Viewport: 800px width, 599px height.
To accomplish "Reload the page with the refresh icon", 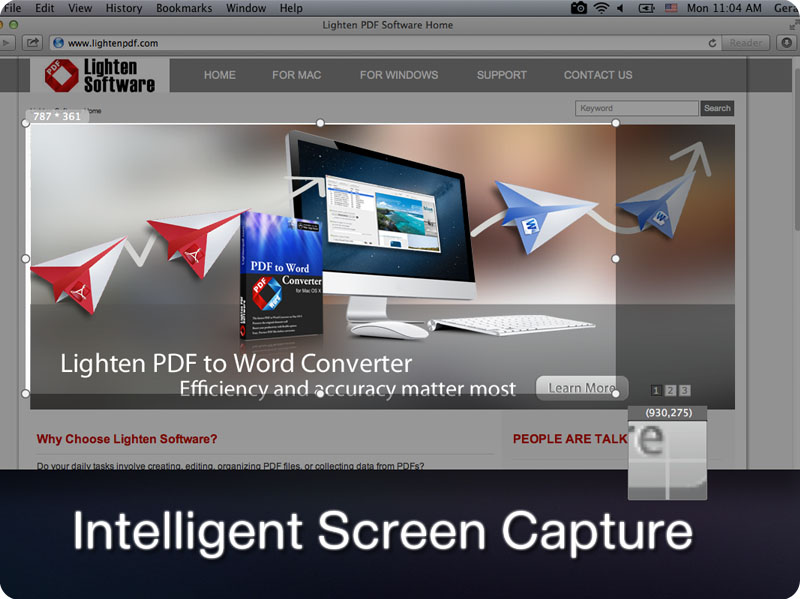I will pos(712,43).
